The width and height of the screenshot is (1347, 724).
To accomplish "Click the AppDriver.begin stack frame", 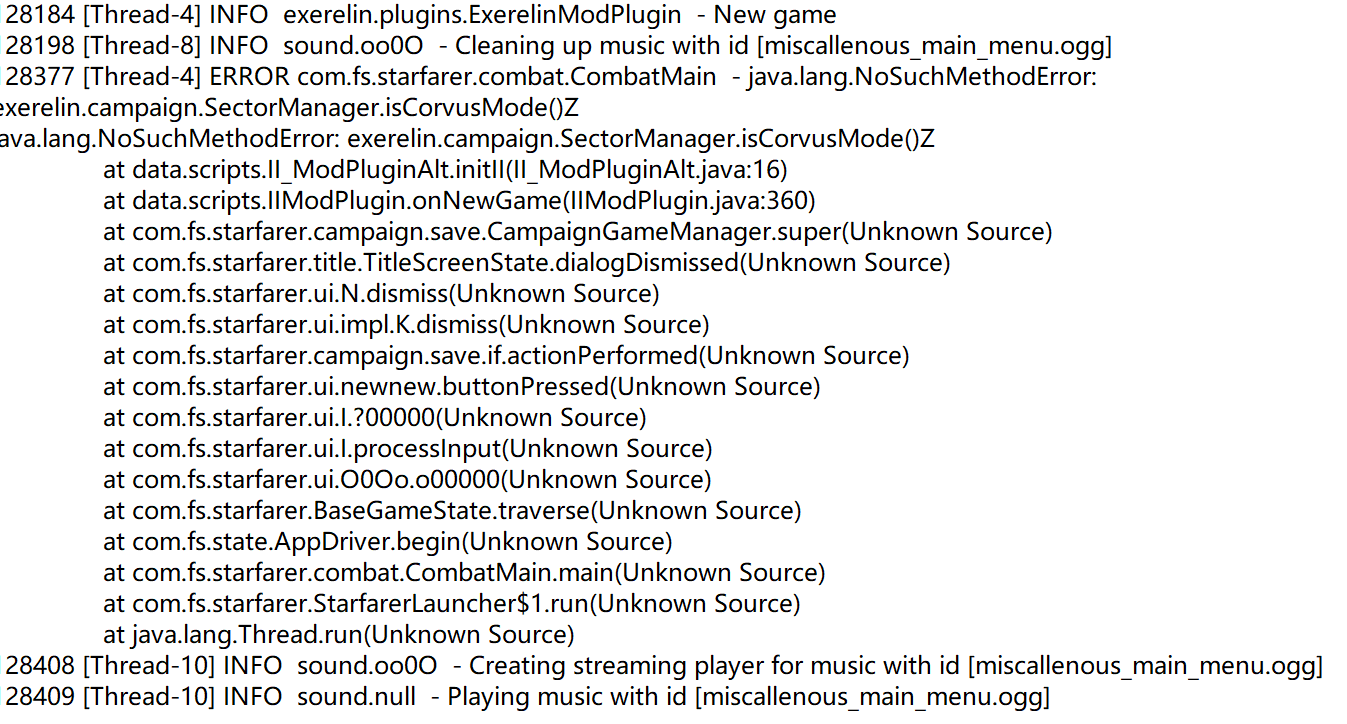I will (387, 542).
